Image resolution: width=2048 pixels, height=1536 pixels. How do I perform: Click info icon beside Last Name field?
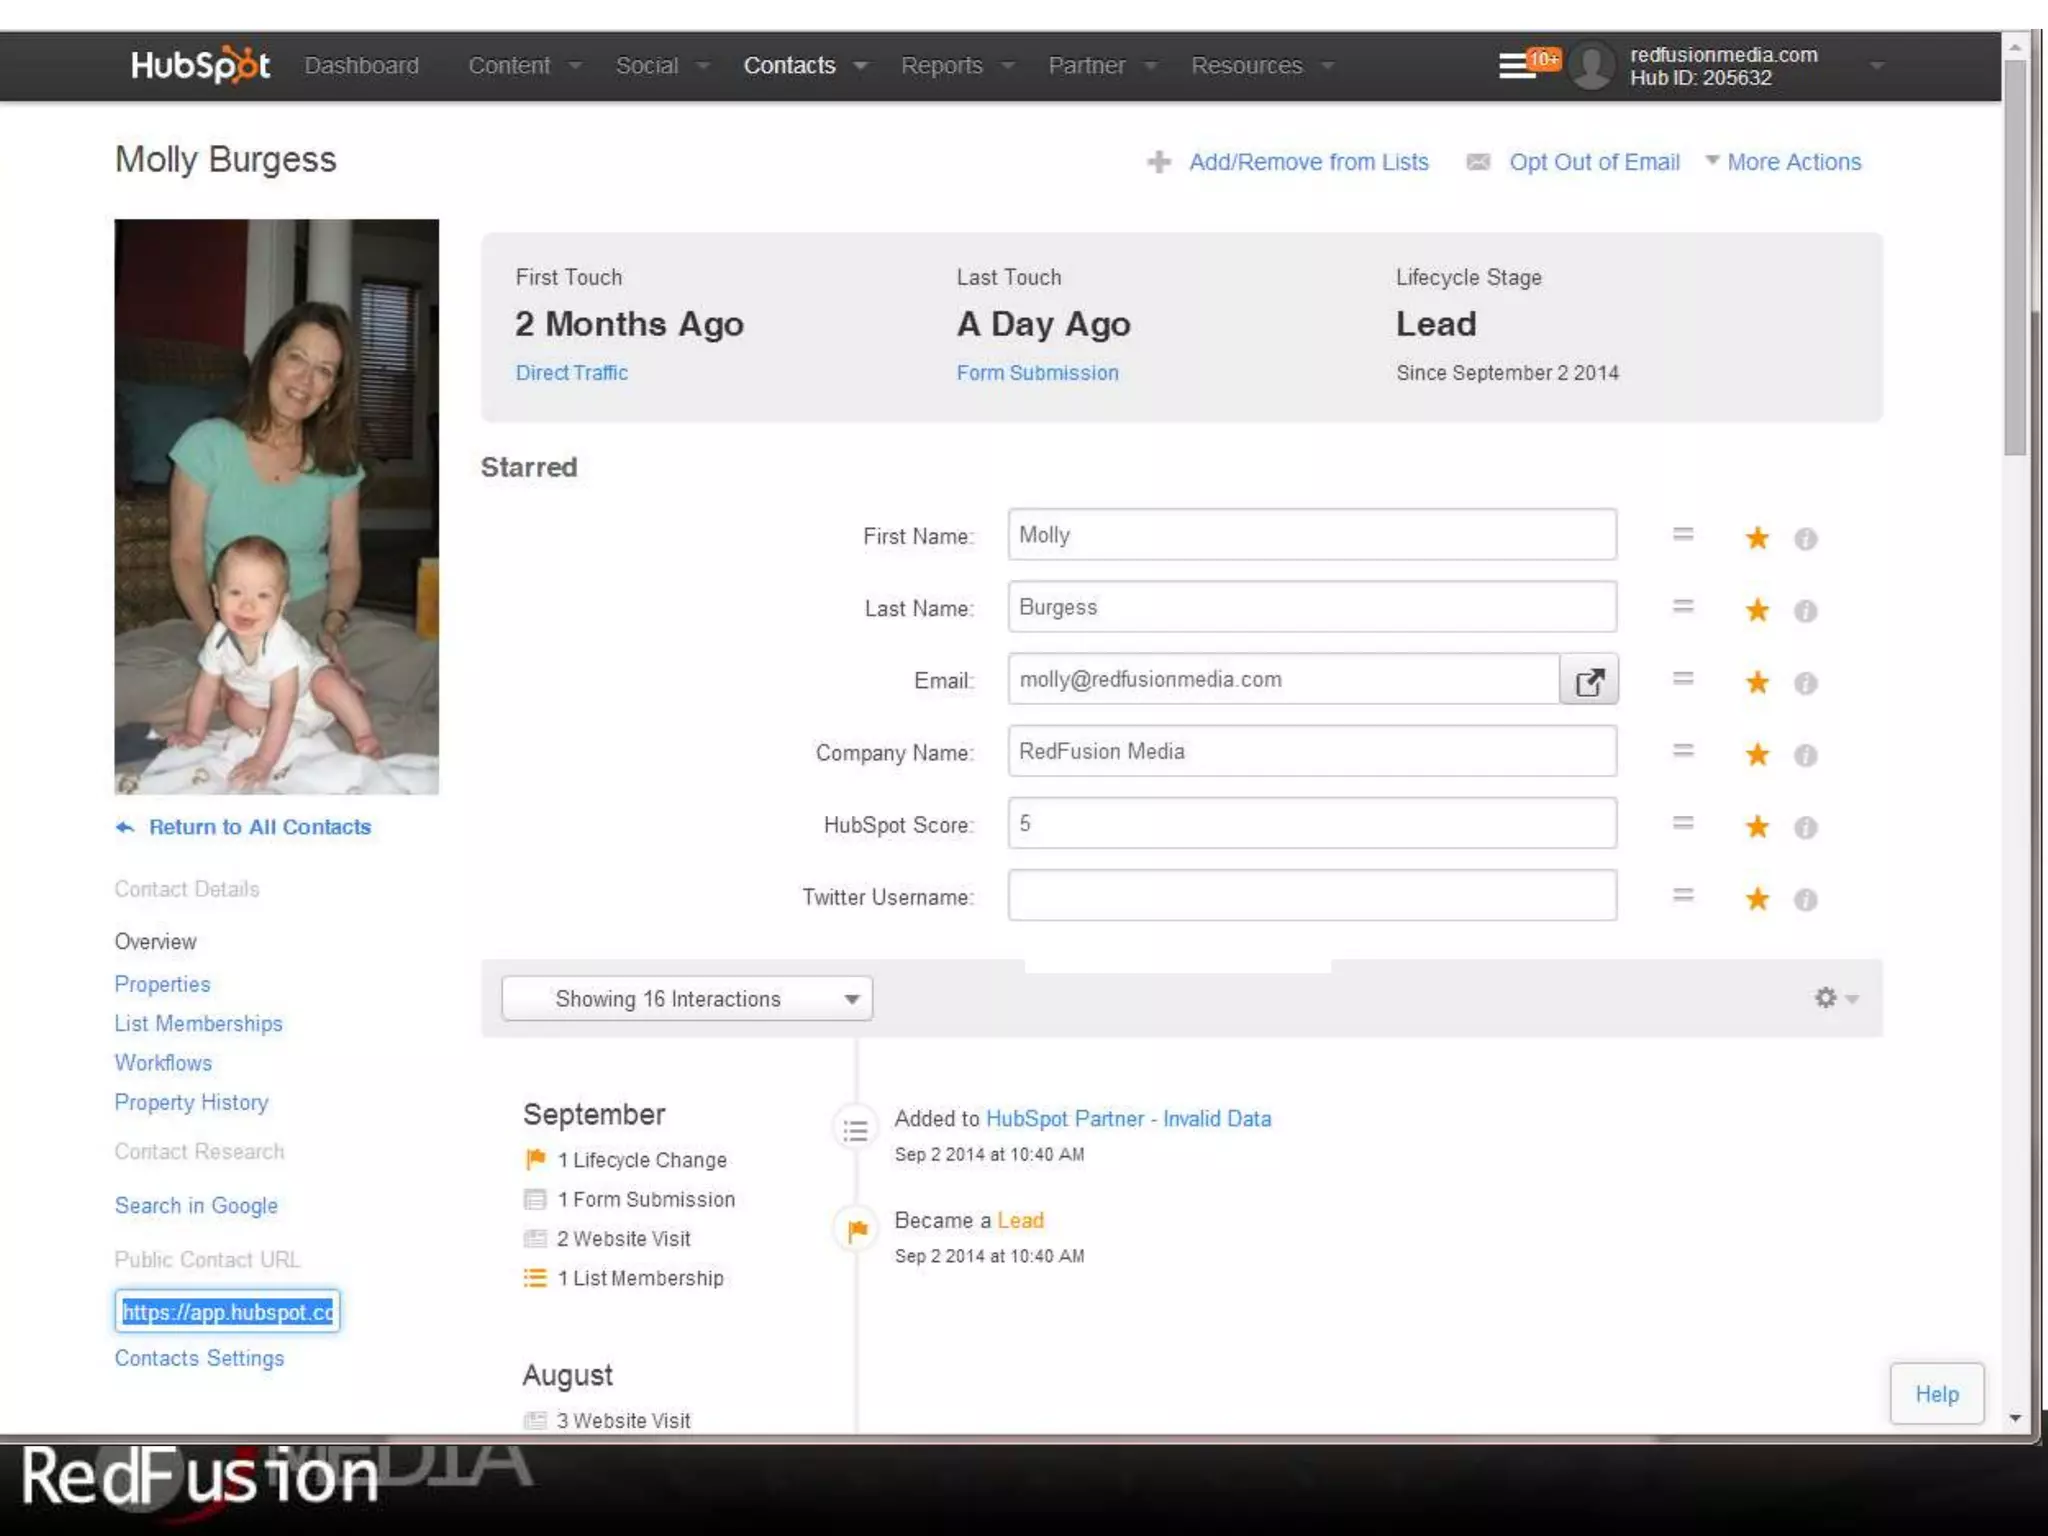[1805, 611]
